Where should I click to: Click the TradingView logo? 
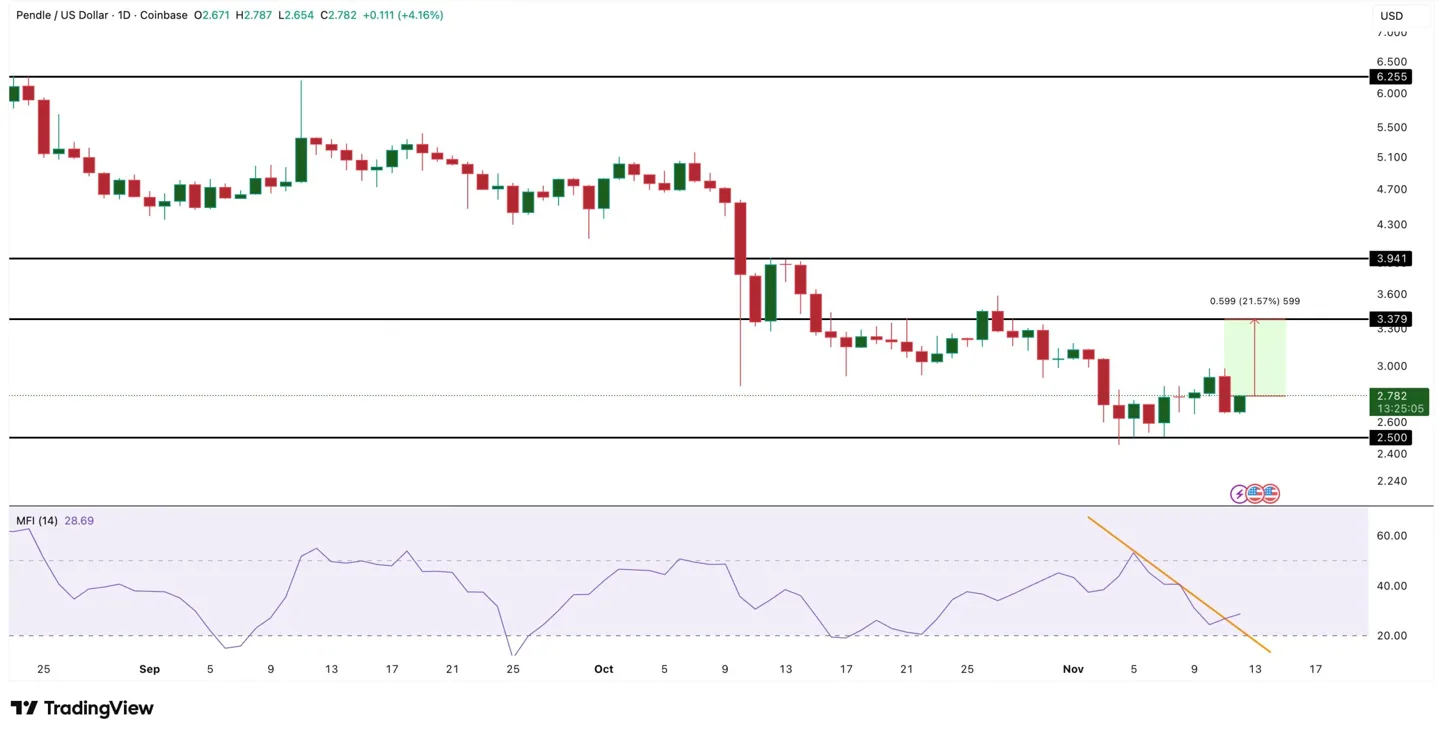tap(82, 708)
